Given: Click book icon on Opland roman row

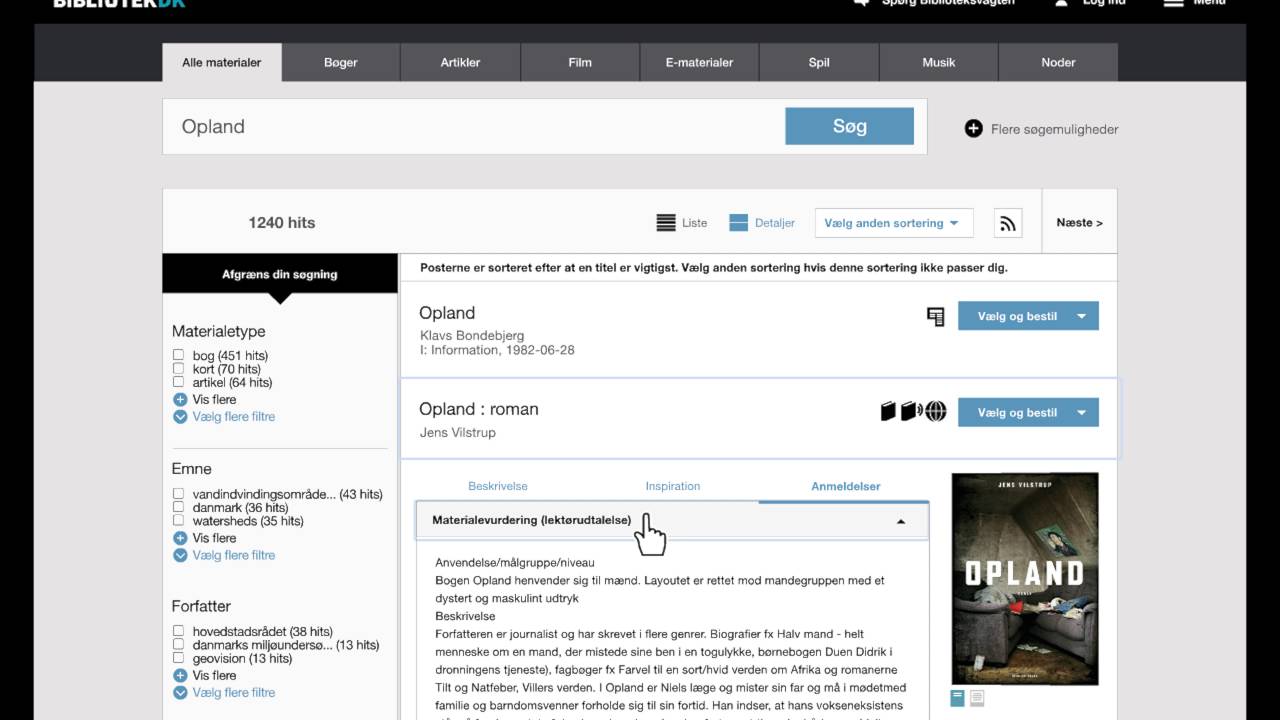Looking at the screenshot, I should 887,411.
